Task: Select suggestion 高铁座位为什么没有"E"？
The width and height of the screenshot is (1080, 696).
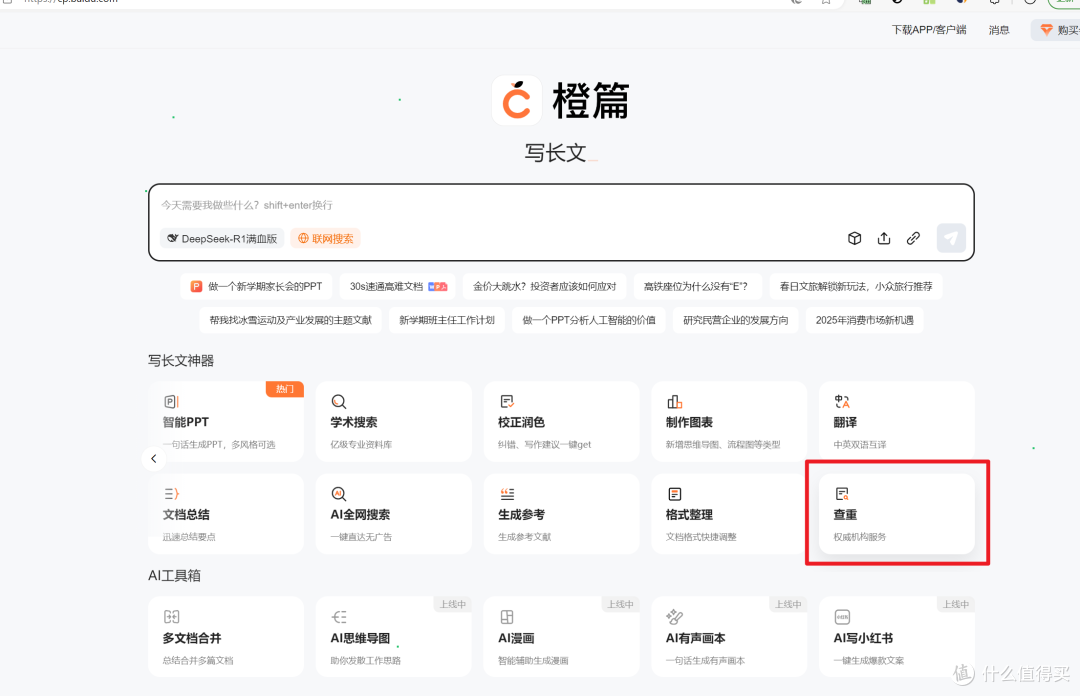Action: (697, 286)
